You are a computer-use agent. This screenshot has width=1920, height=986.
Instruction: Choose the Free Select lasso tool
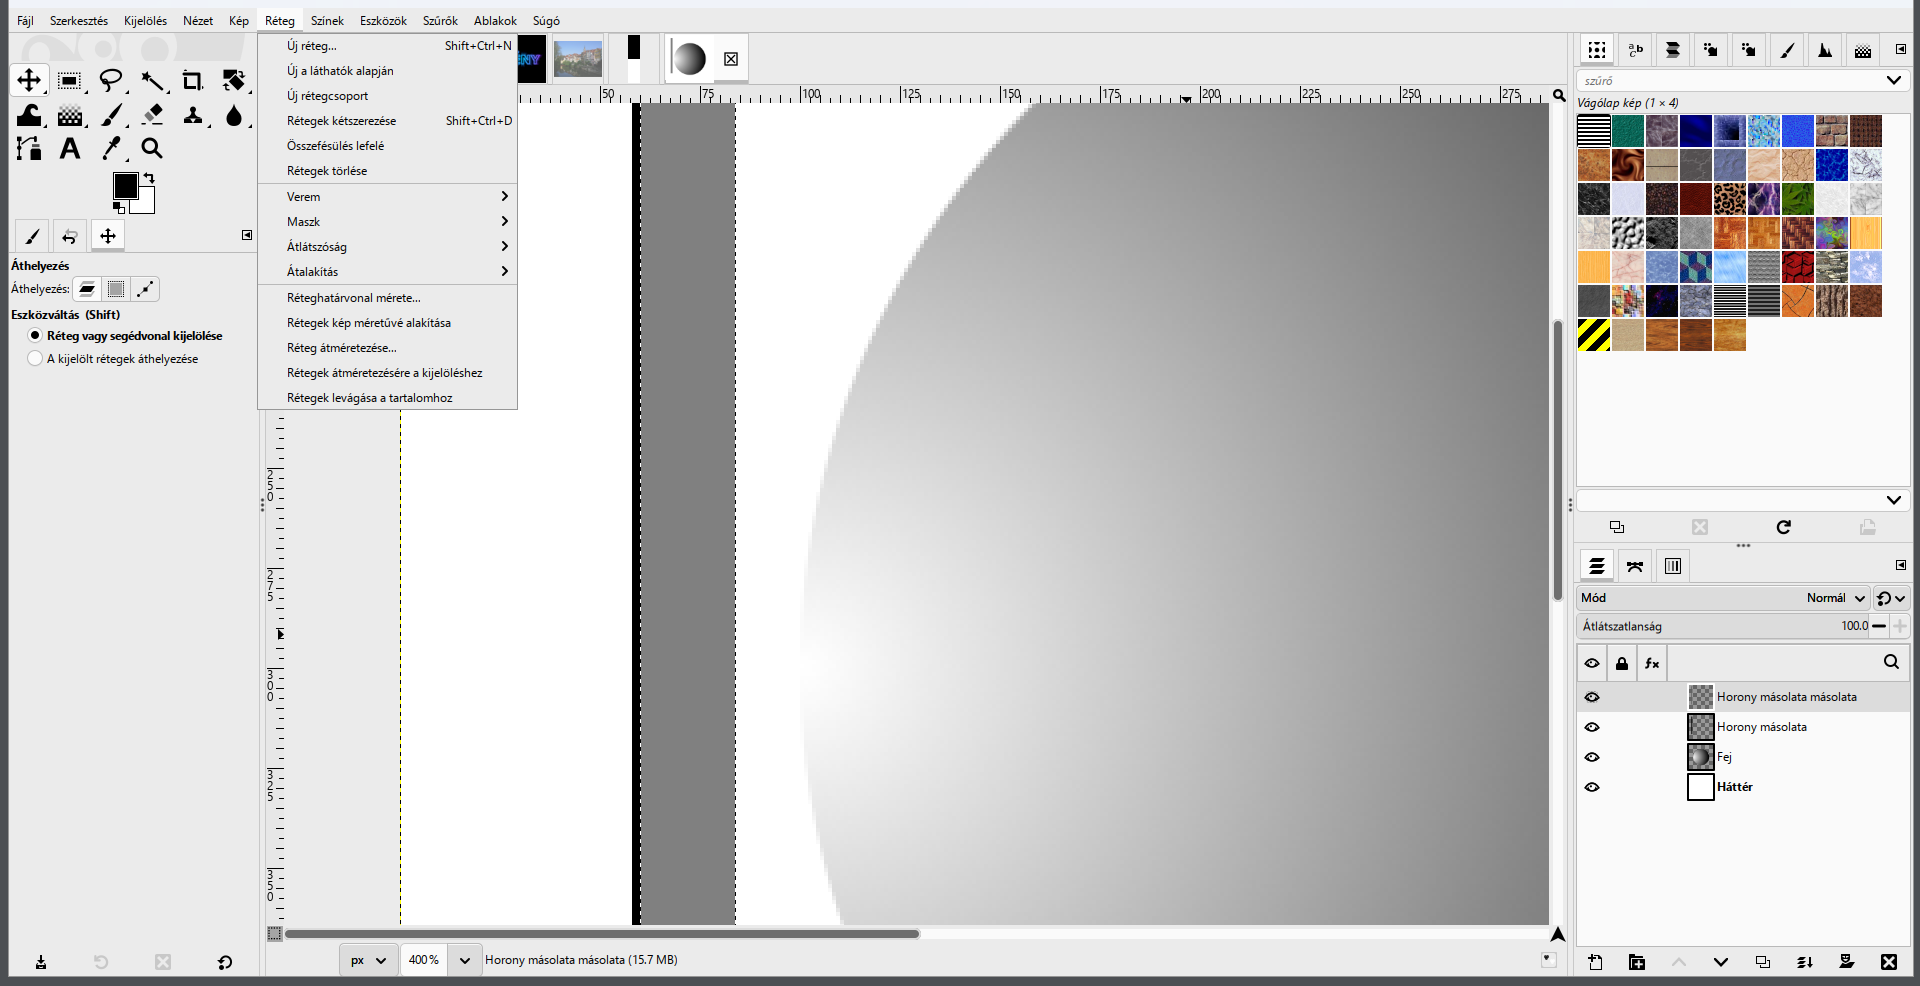click(111, 80)
